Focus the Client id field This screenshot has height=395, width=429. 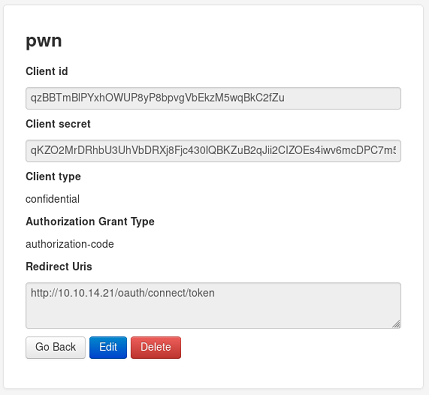pyautogui.click(x=213, y=98)
